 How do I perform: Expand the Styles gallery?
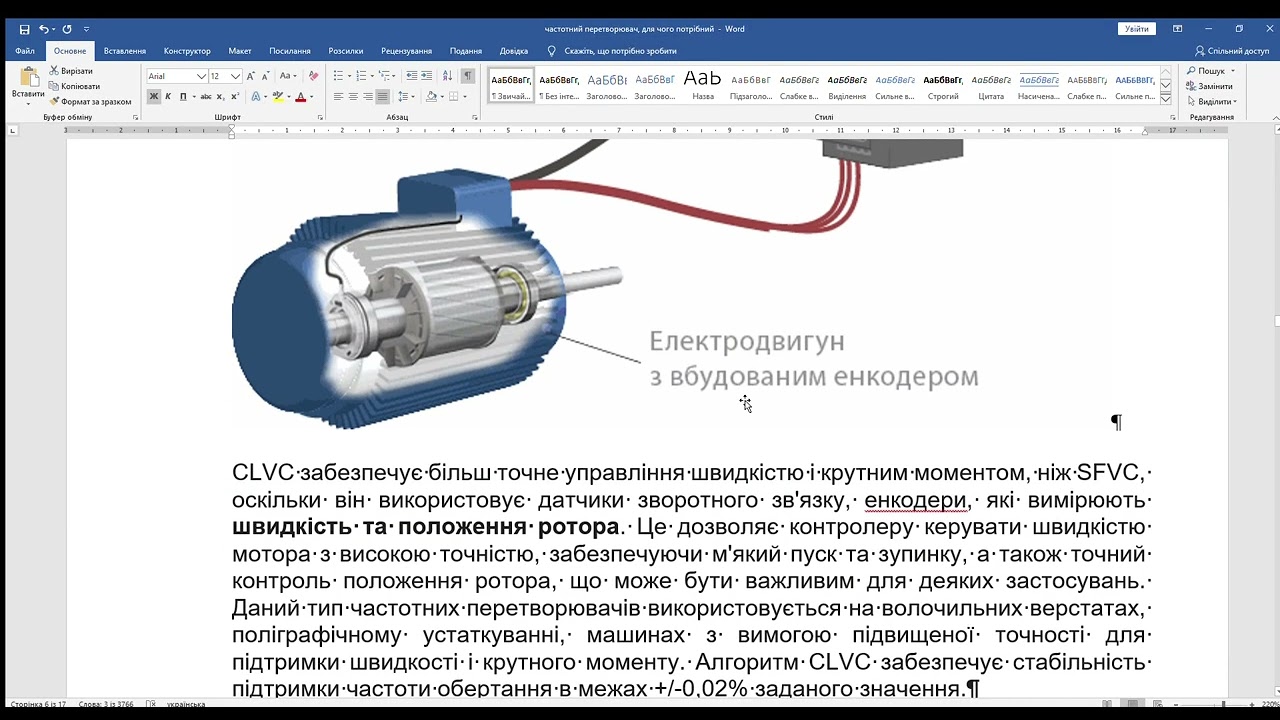pos(1166,99)
